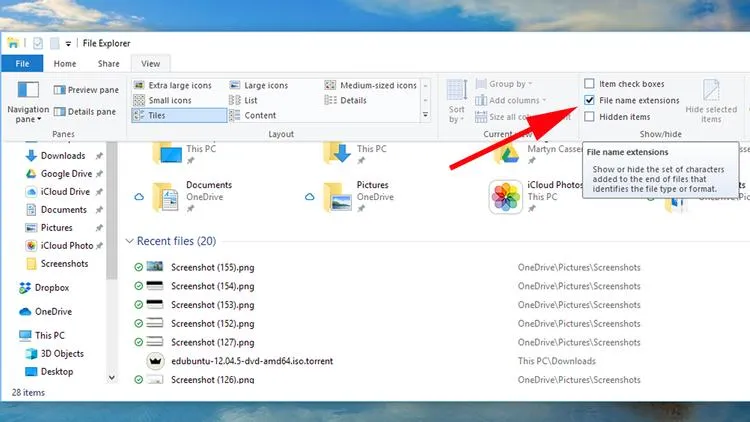
Task: Open Screenshots folder in navigation pane
Action: click(64, 264)
